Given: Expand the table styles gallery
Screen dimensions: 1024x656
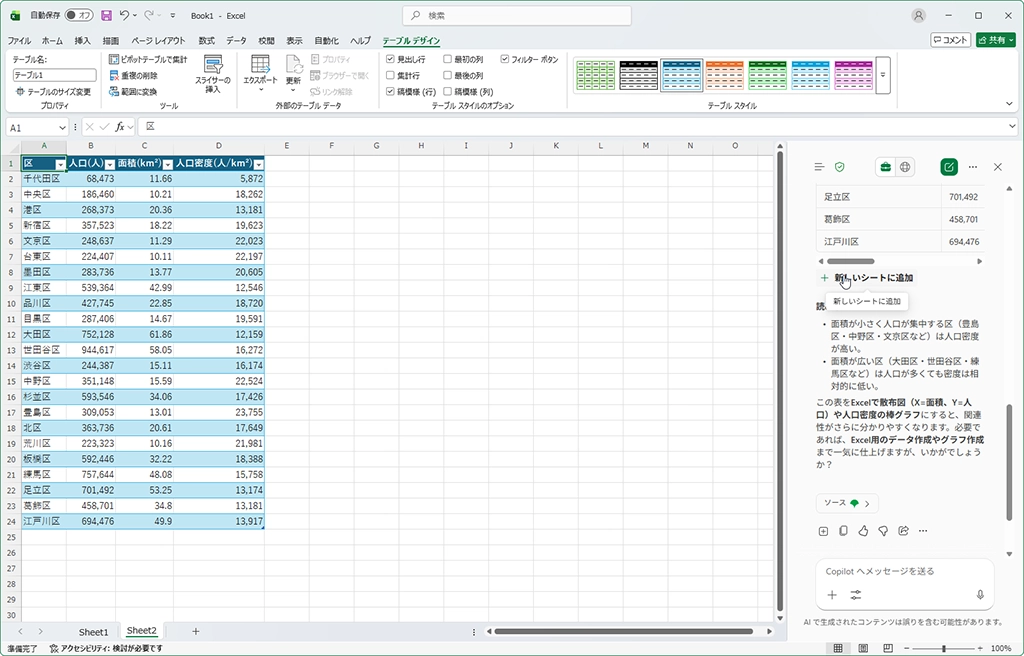Looking at the screenshot, I should 883,75.
